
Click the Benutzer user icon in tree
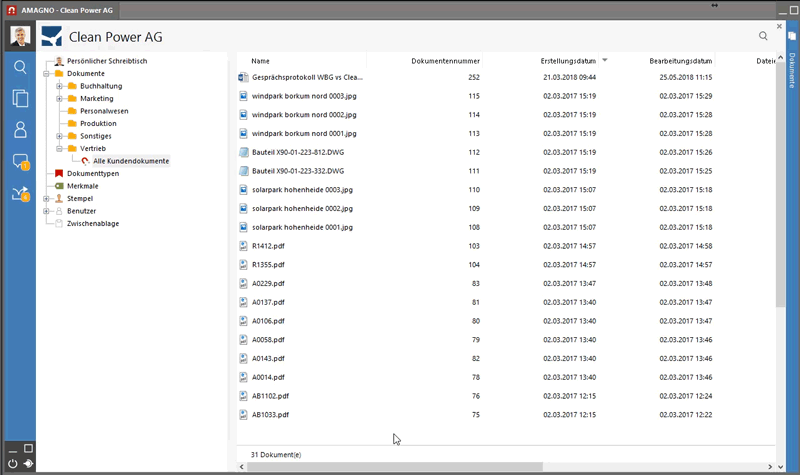pyautogui.click(x=59, y=211)
